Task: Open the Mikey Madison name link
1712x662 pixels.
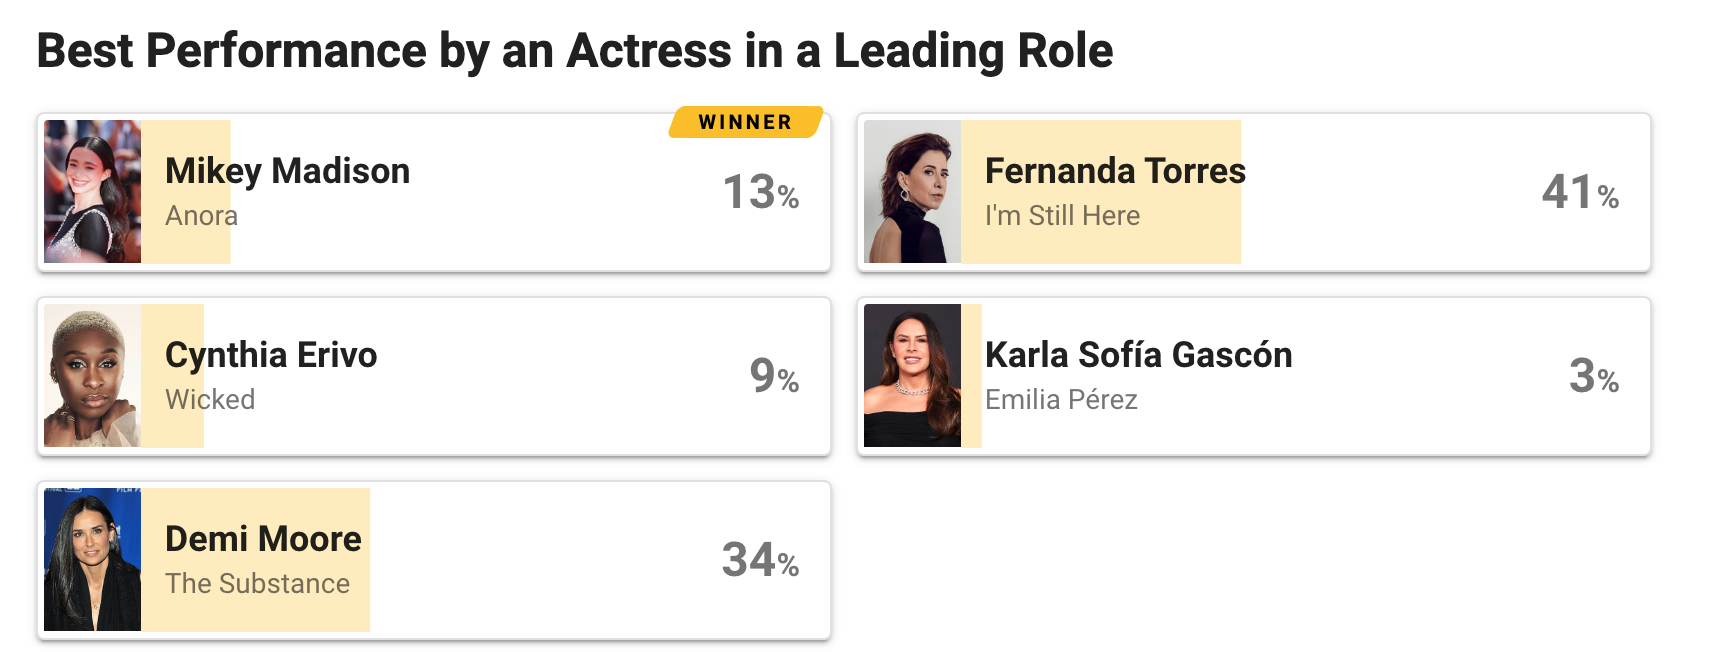Action: [x=287, y=171]
